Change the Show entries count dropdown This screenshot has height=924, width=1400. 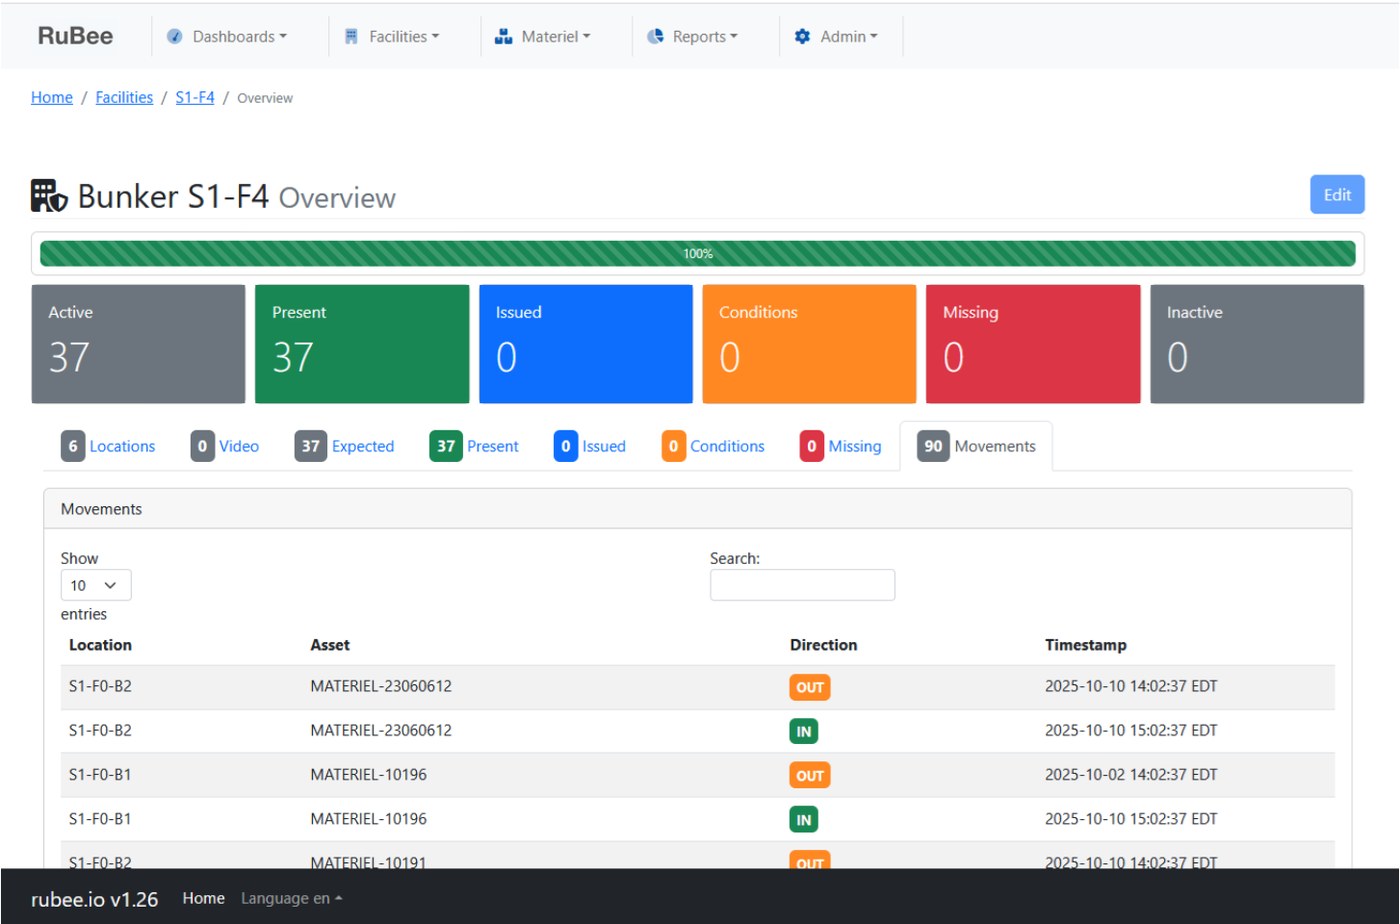coord(96,585)
